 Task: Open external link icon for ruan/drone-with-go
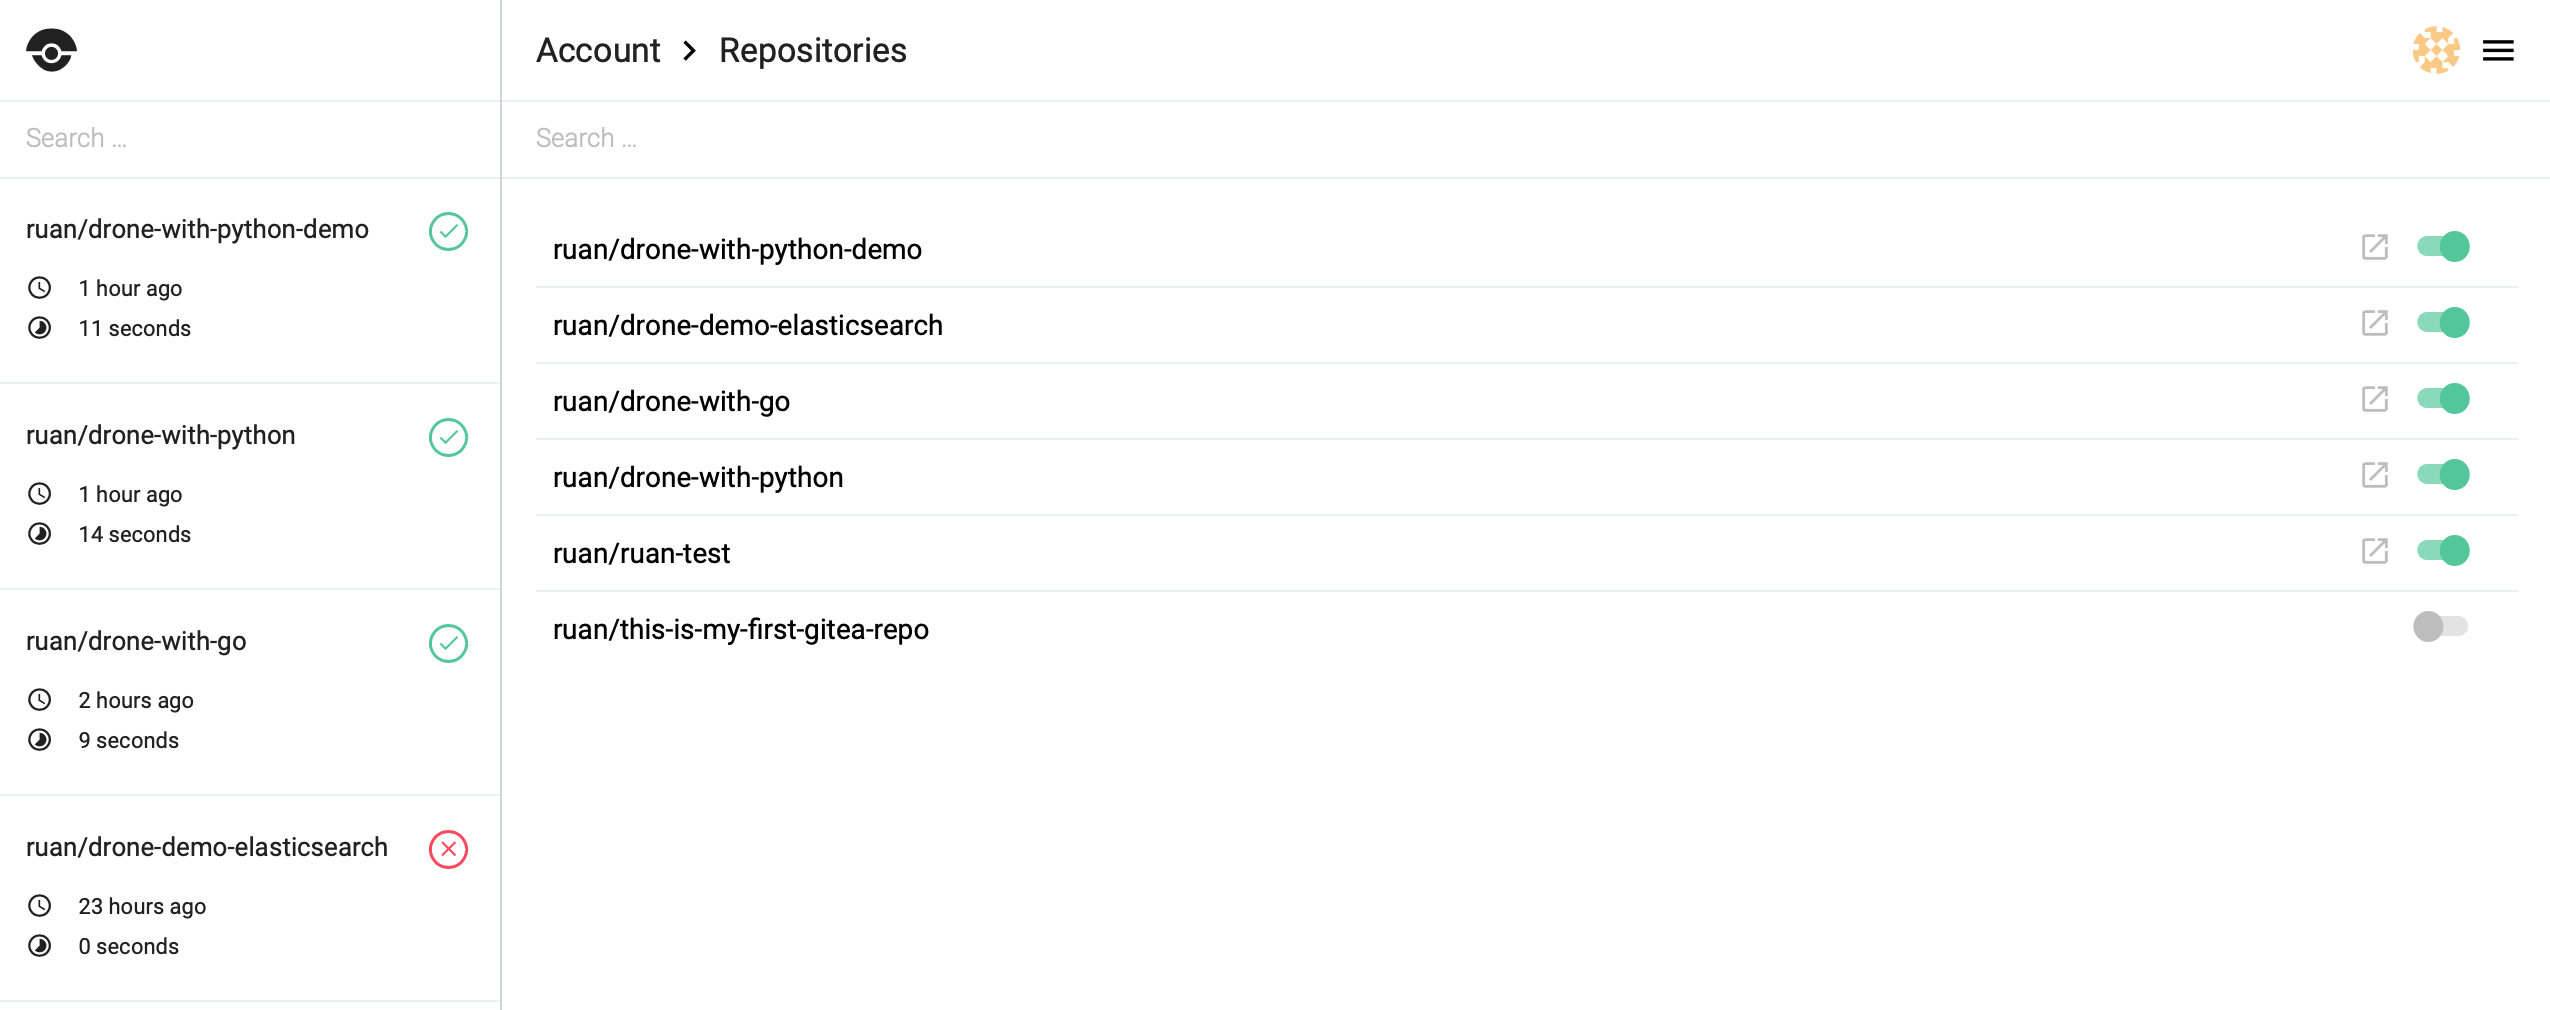pos(2375,399)
